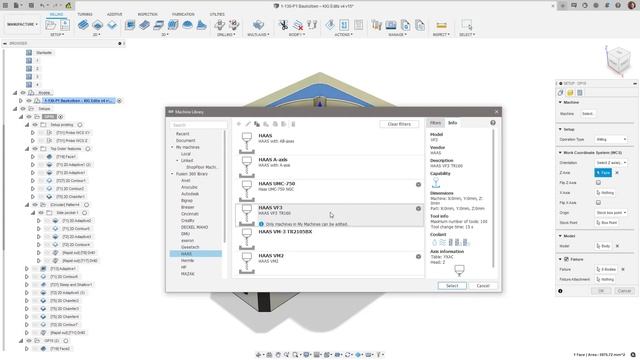The width and height of the screenshot is (640, 360).
Task: Open the DRILLING group dropdown
Action: tap(226, 35)
